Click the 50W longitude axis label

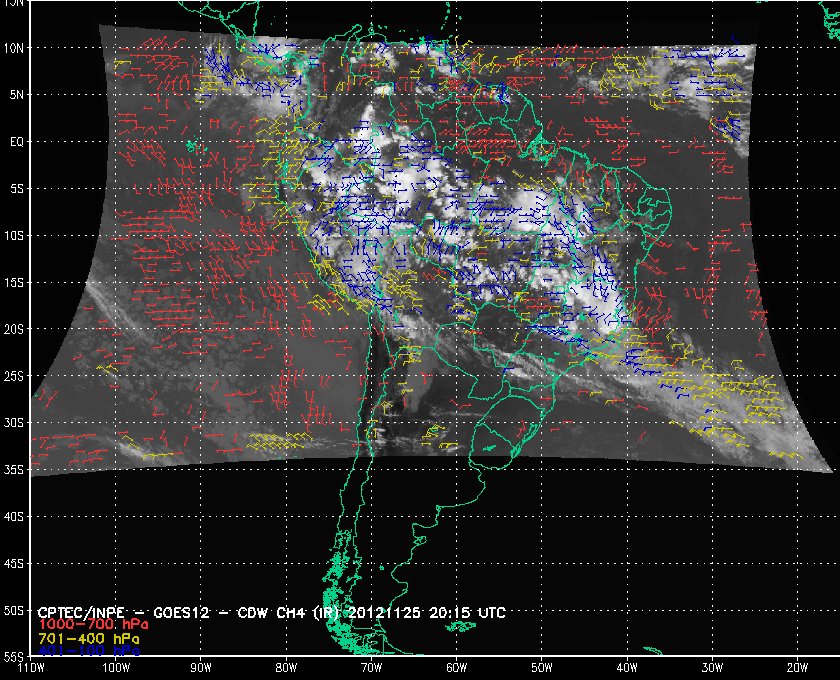[541, 667]
